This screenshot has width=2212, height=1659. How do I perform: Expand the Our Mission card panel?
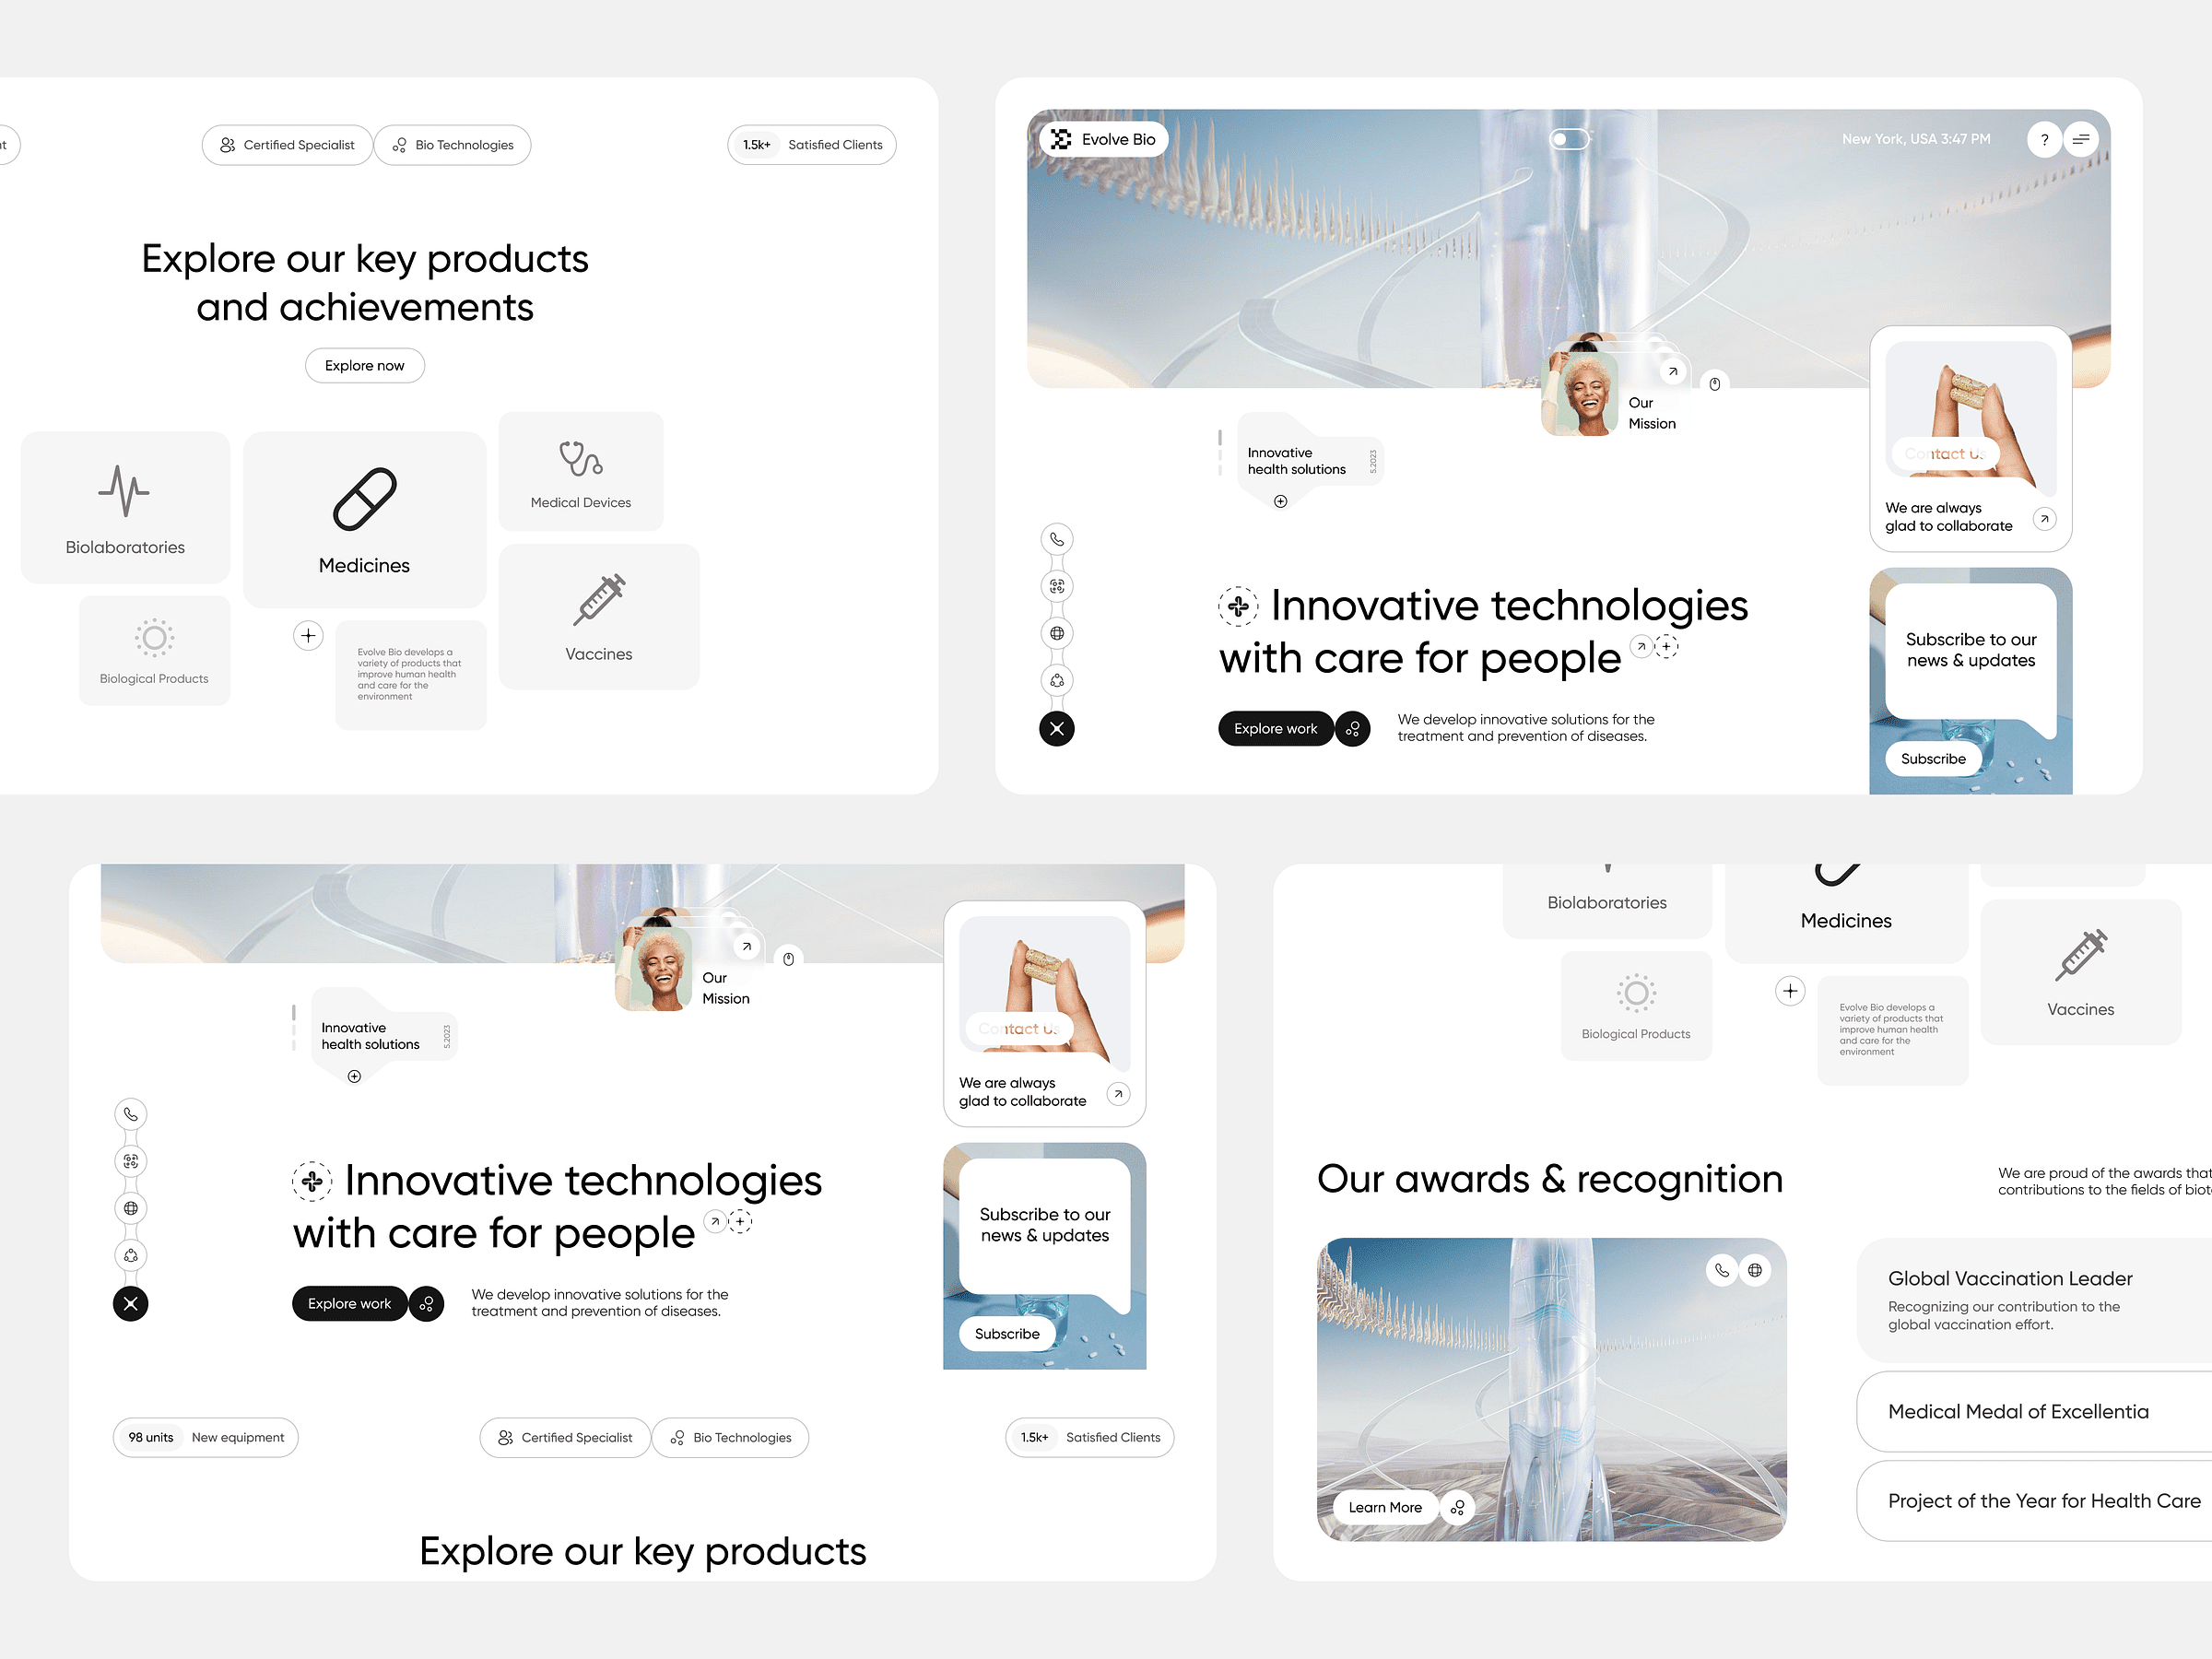[1672, 371]
